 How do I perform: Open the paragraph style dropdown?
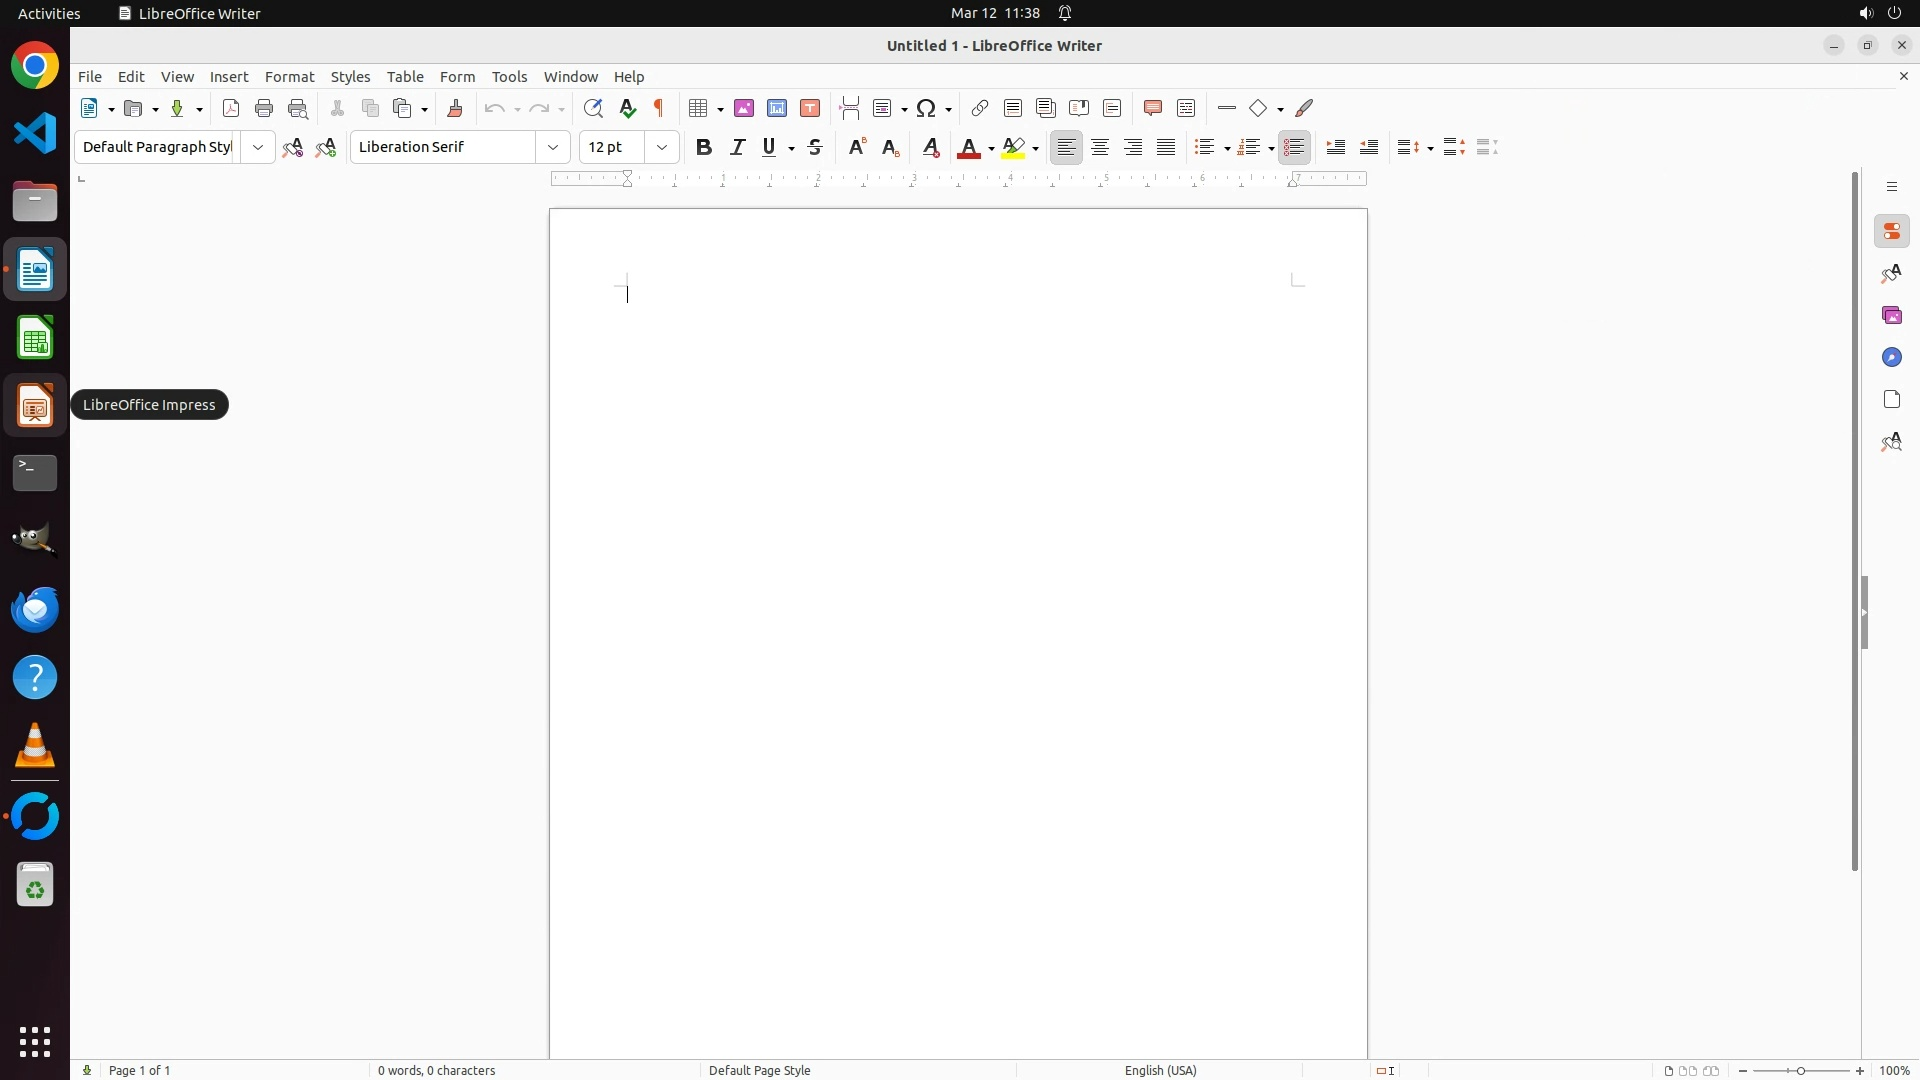pos(258,148)
